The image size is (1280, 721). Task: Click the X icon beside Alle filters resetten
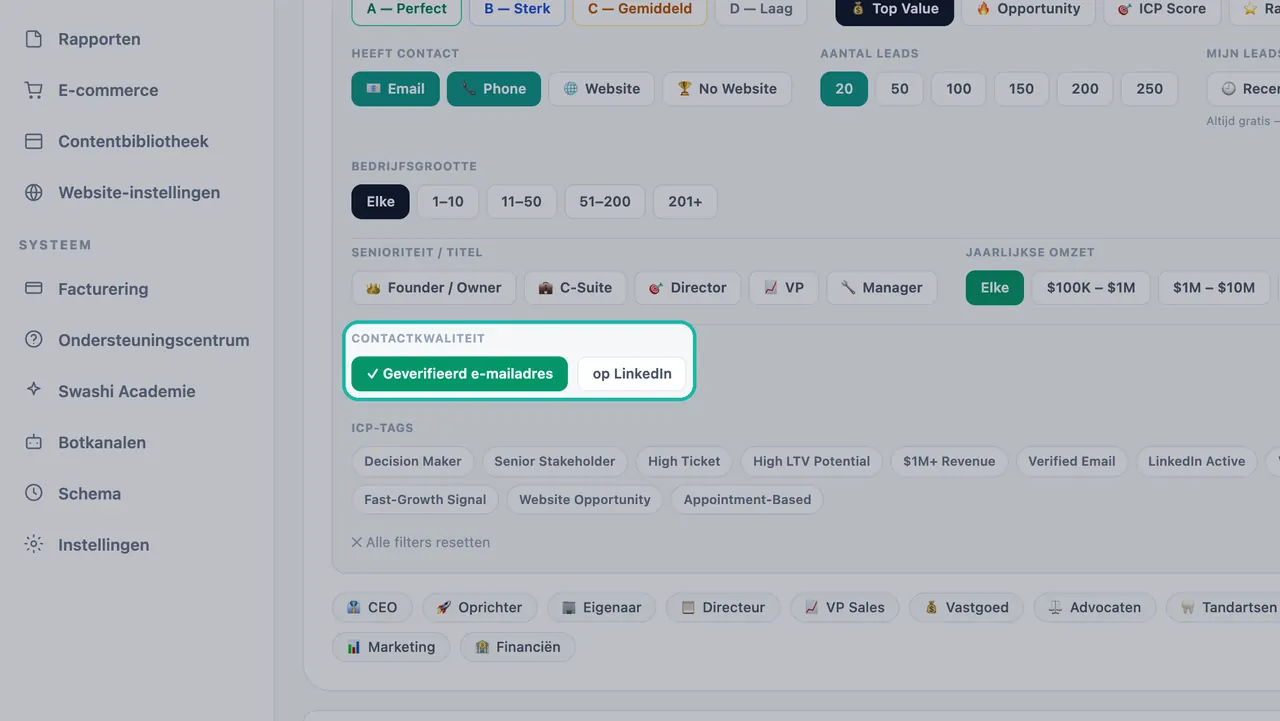[357, 542]
